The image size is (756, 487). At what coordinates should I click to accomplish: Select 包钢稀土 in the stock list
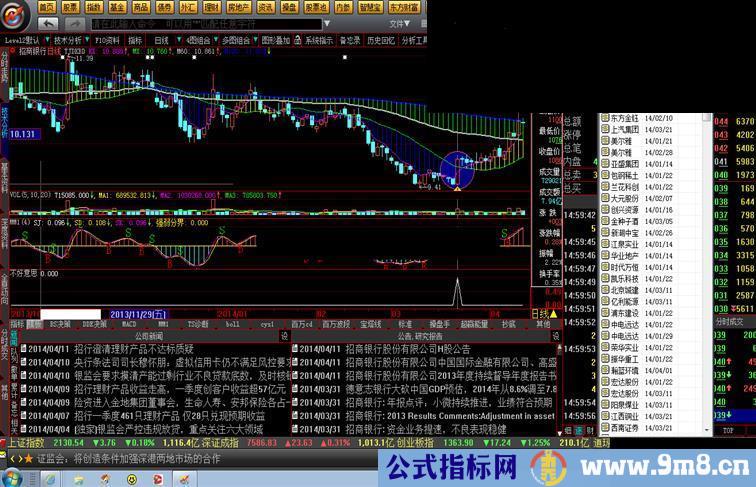pos(625,175)
